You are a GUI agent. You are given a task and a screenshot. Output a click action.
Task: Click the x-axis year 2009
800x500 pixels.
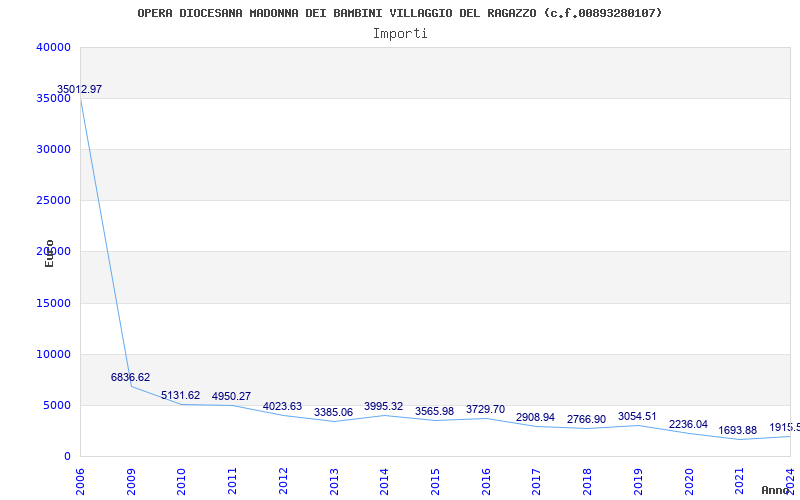pos(131,482)
